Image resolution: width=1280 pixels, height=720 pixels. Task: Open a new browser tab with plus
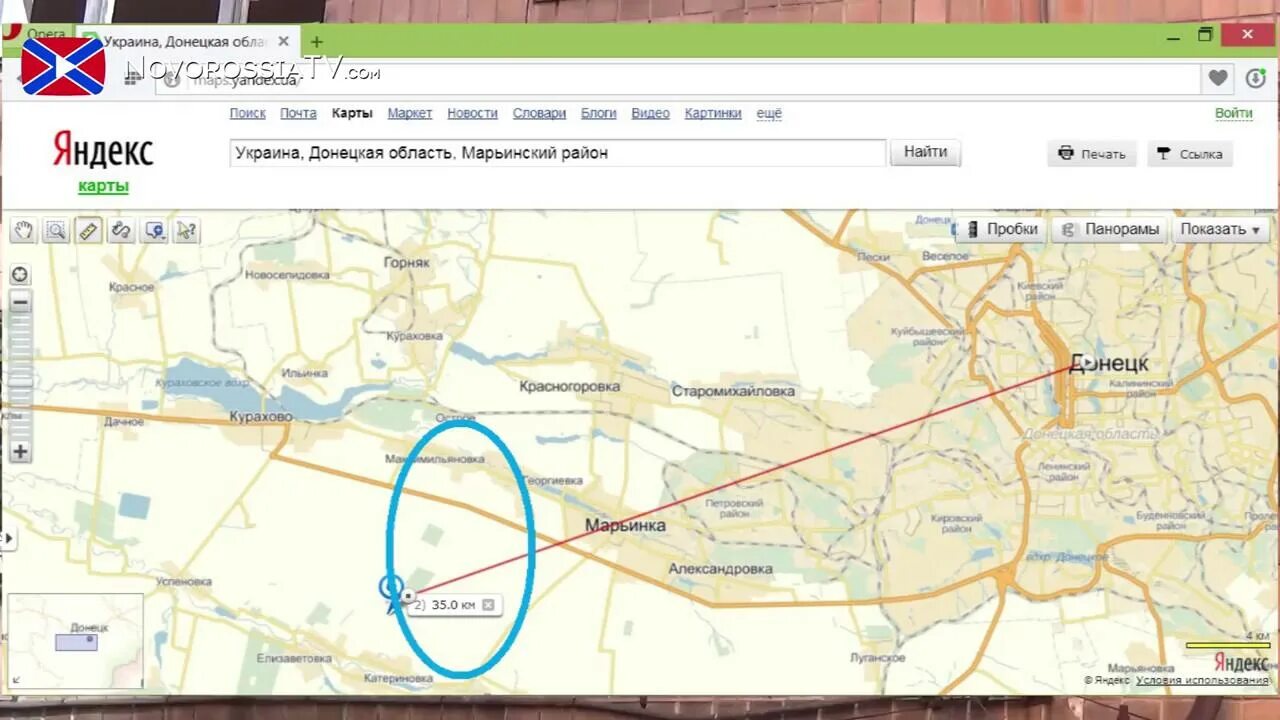[316, 42]
